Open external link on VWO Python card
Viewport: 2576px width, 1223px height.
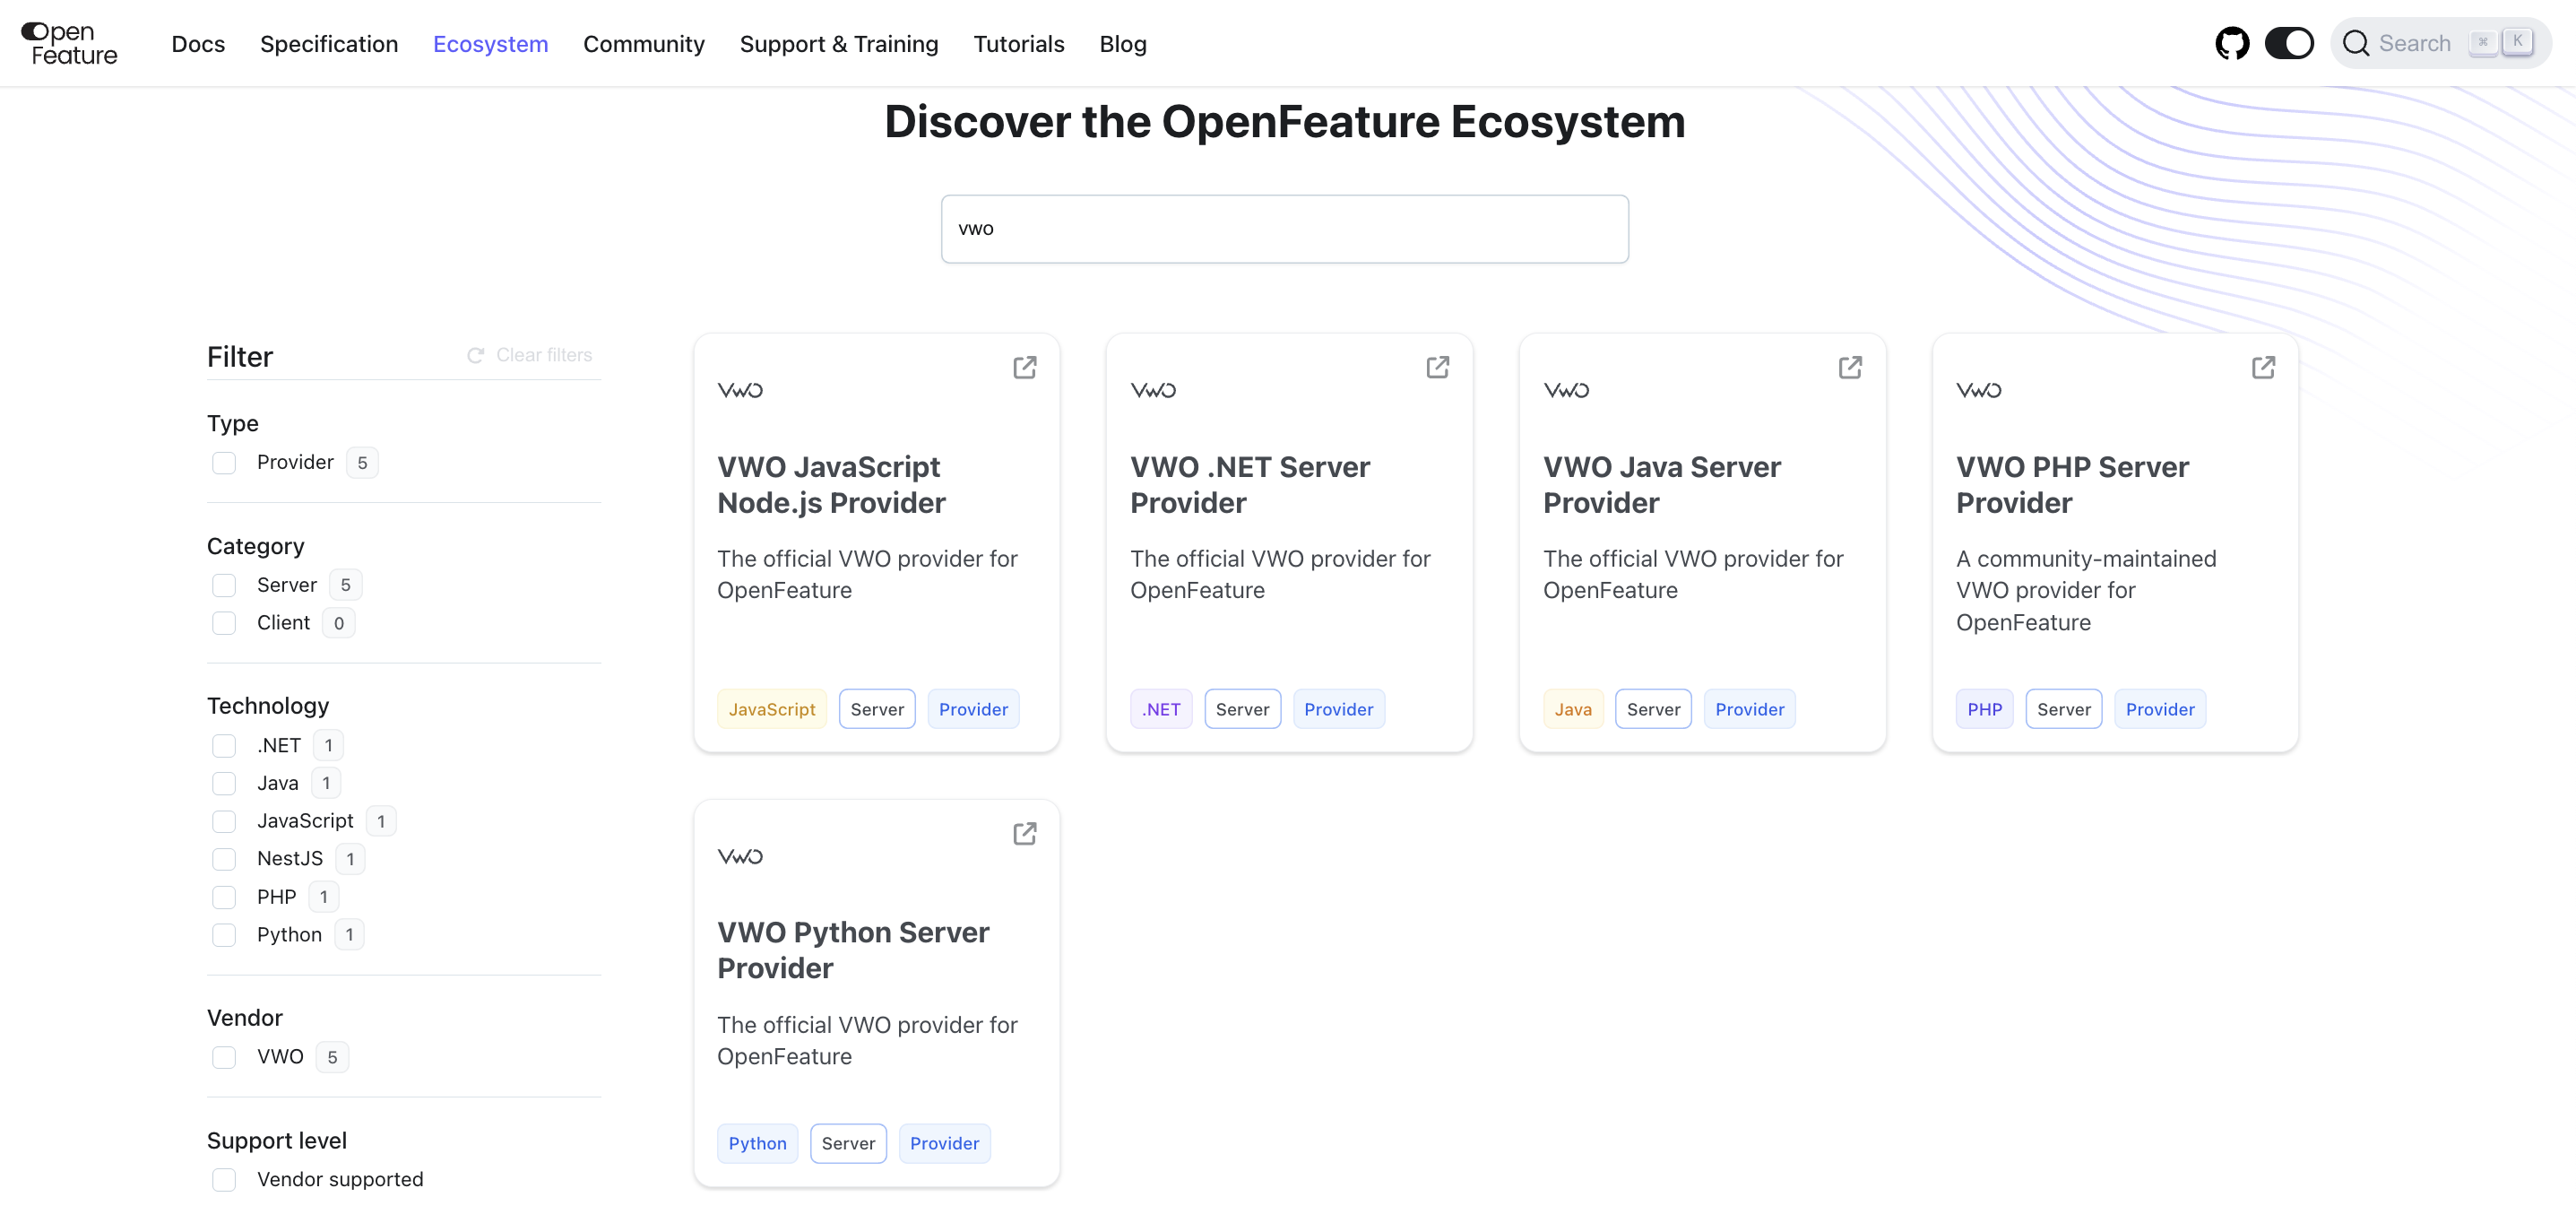[x=1024, y=833]
